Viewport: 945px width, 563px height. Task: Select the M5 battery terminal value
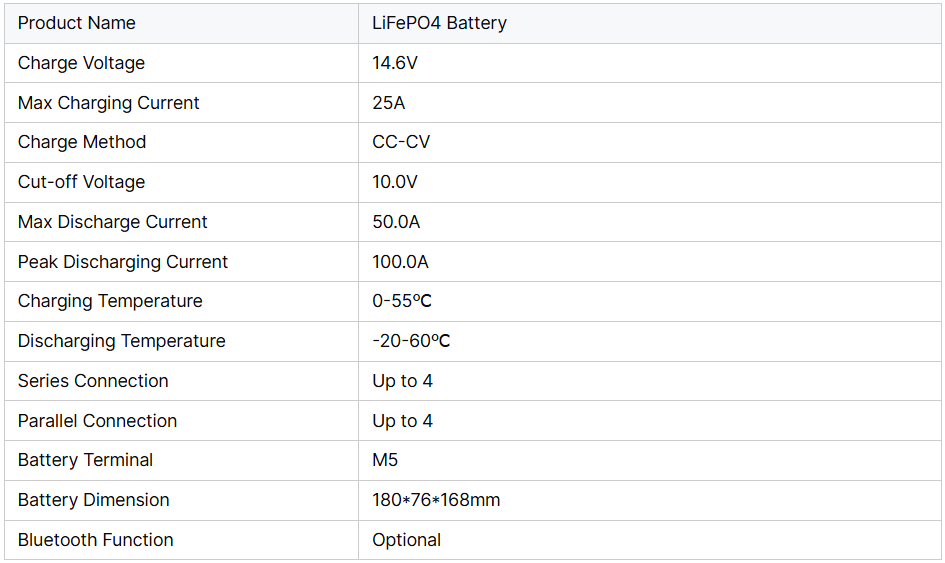tap(385, 460)
